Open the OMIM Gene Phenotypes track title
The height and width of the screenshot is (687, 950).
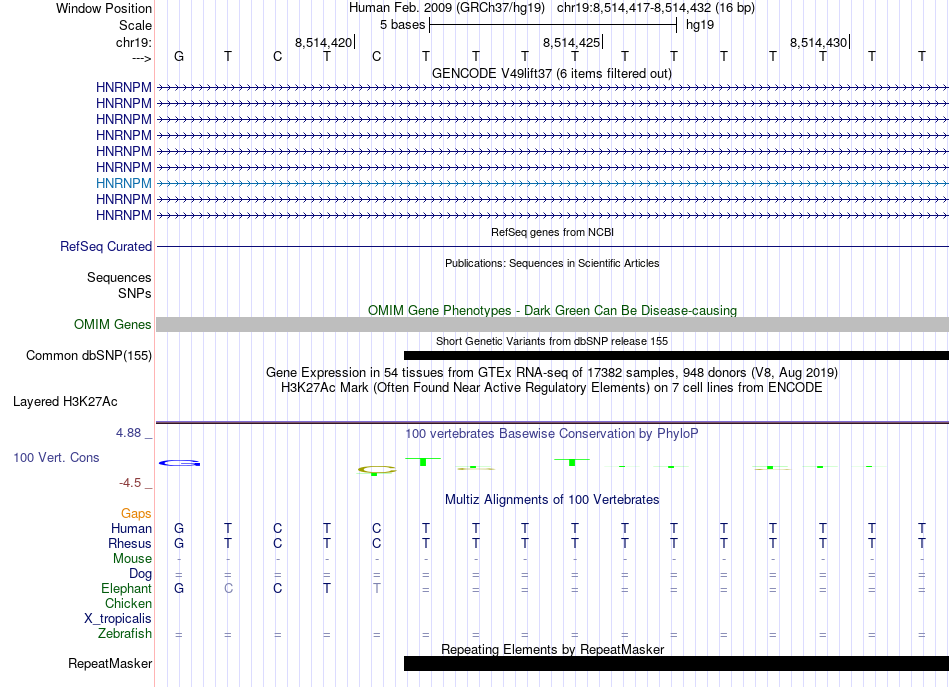[552, 310]
